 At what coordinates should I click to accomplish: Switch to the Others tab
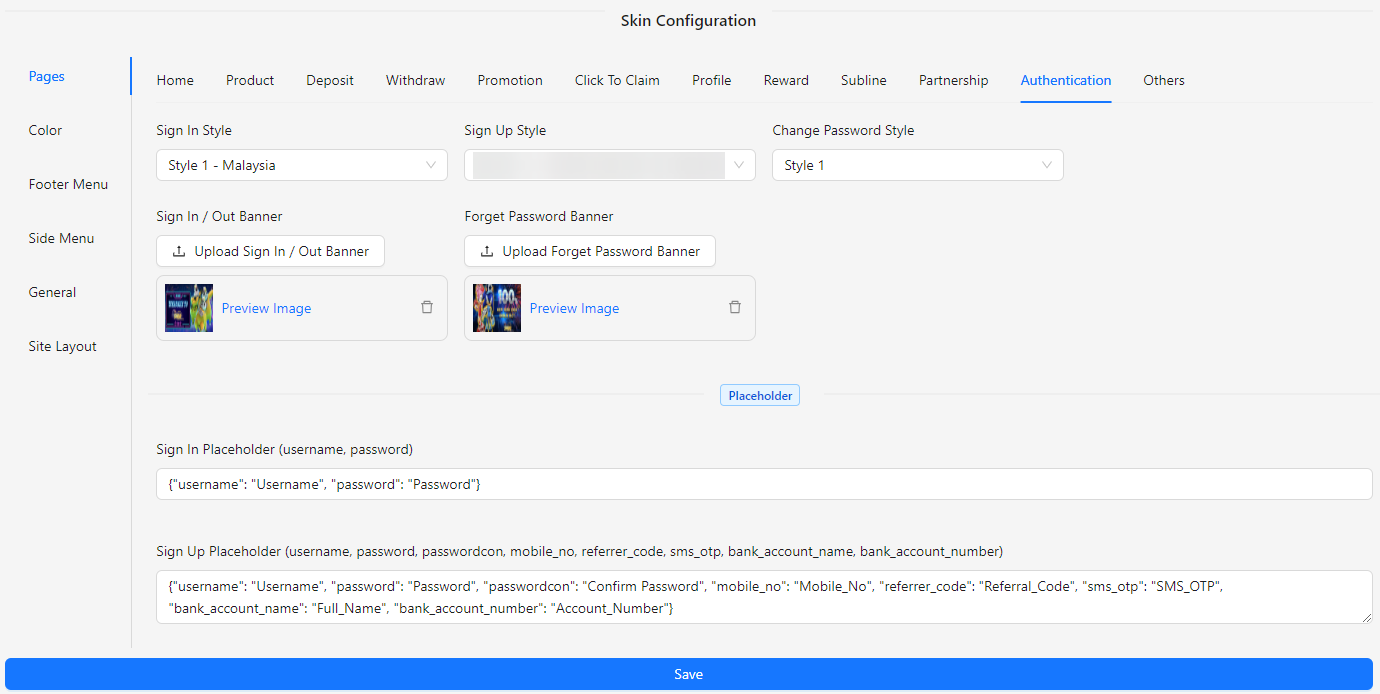pos(1164,80)
